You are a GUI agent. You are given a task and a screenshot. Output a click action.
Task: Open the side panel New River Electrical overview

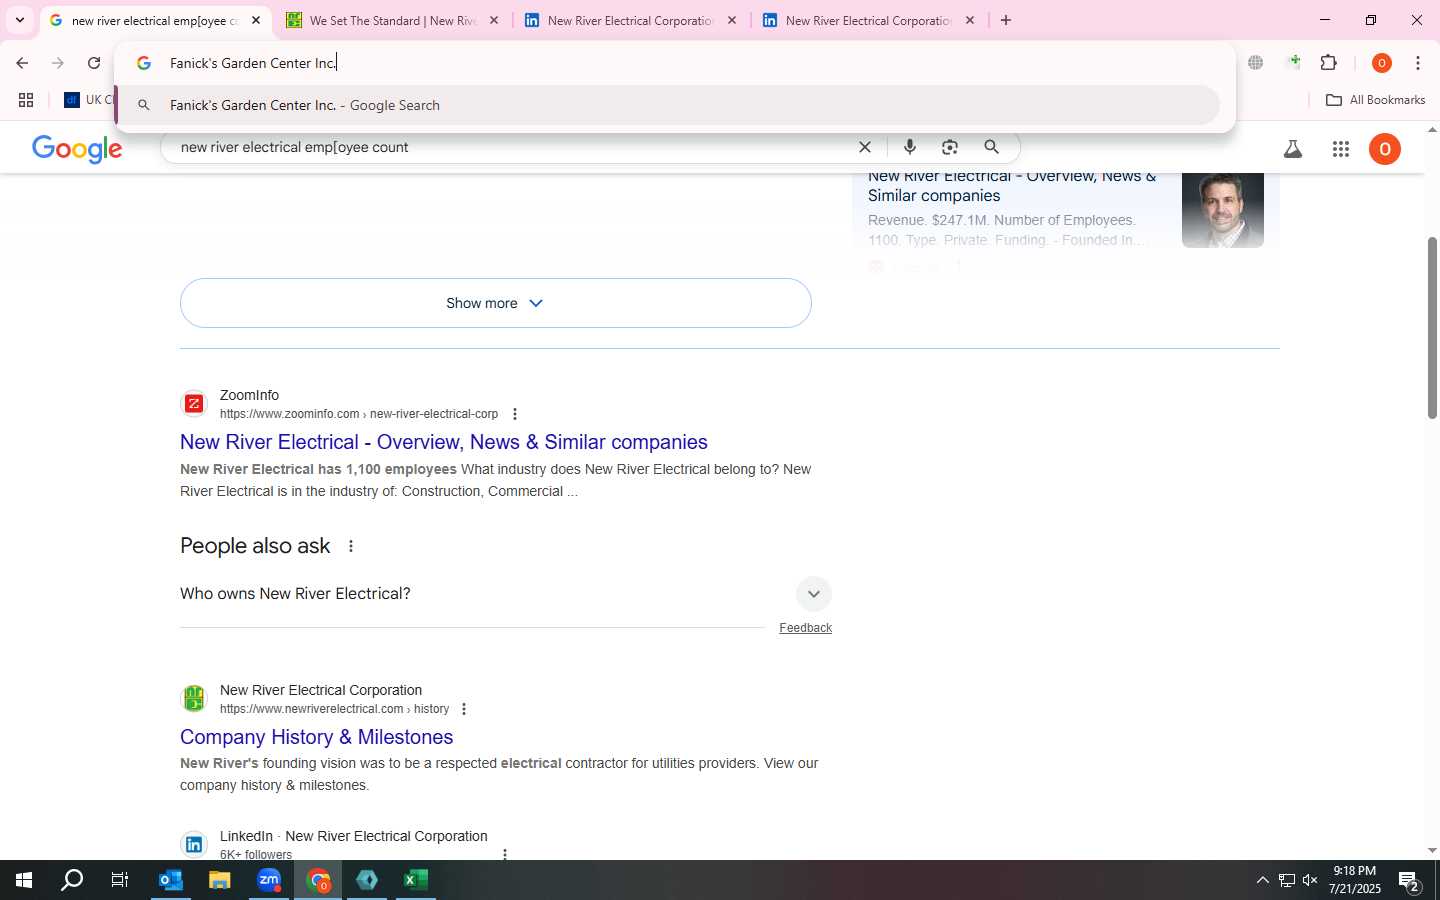pyautogui.click(x=1012, y=186)
